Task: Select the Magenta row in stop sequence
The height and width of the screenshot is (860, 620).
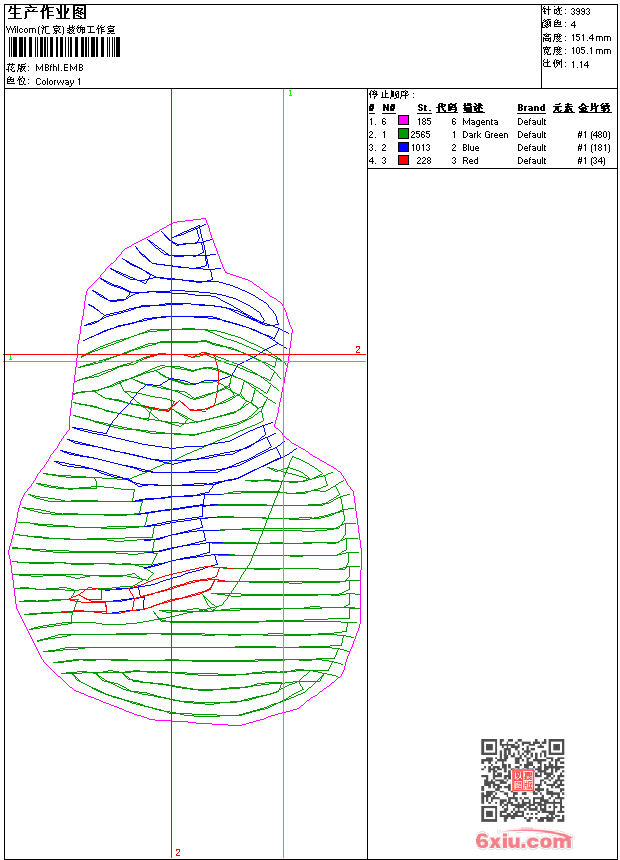Action: coord(480,121)
